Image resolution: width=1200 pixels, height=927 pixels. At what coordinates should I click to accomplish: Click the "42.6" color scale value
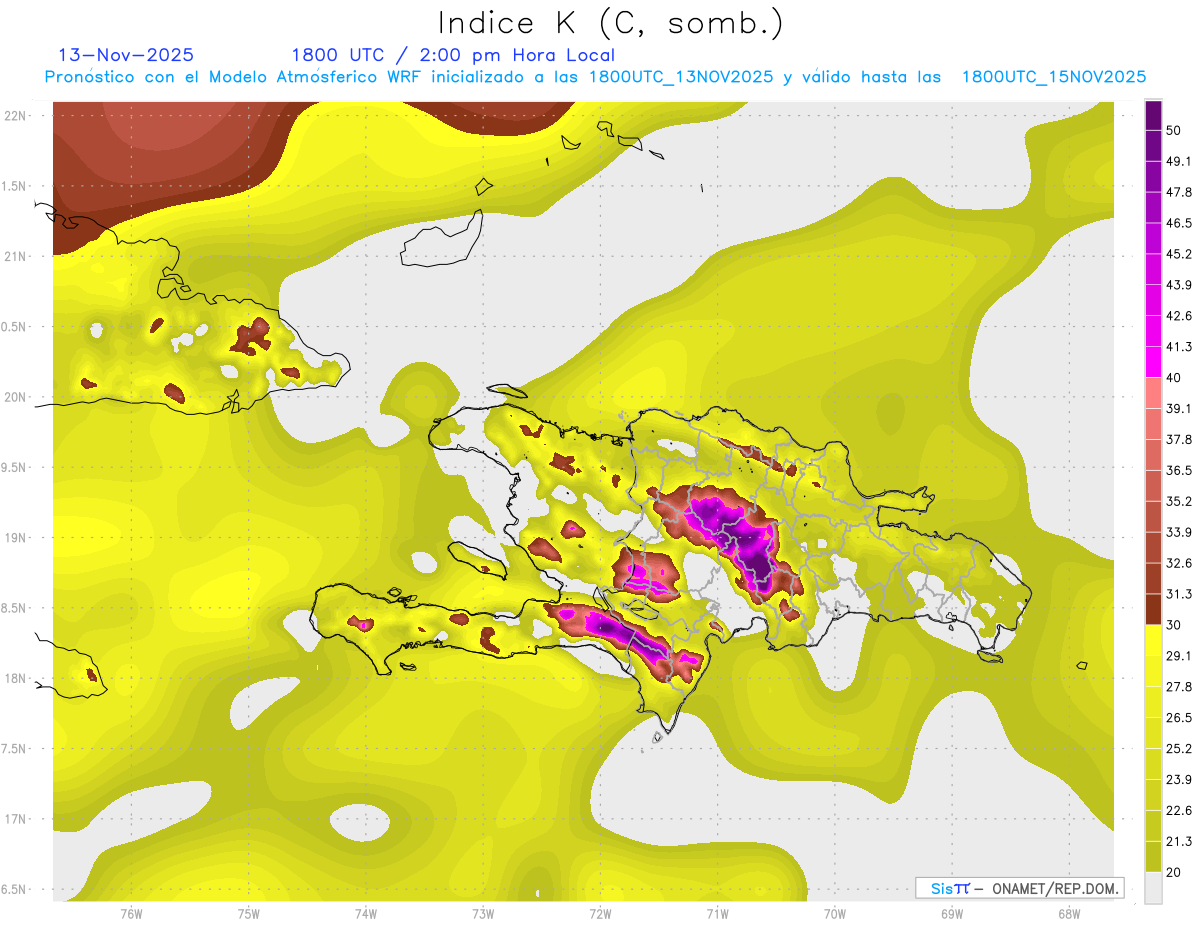click(x=1179, y=316)
